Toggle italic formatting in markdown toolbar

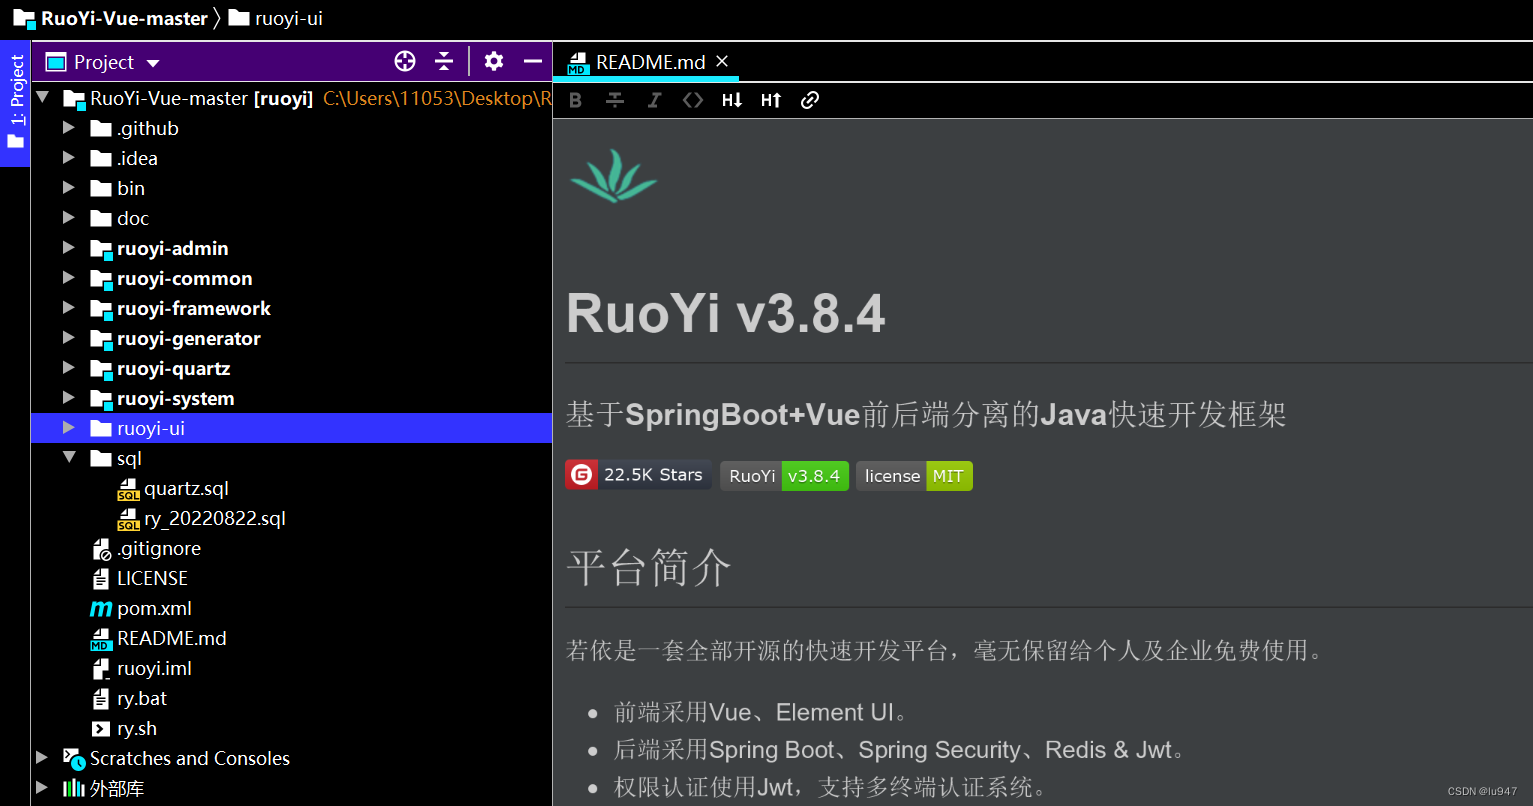coord(654,100)
